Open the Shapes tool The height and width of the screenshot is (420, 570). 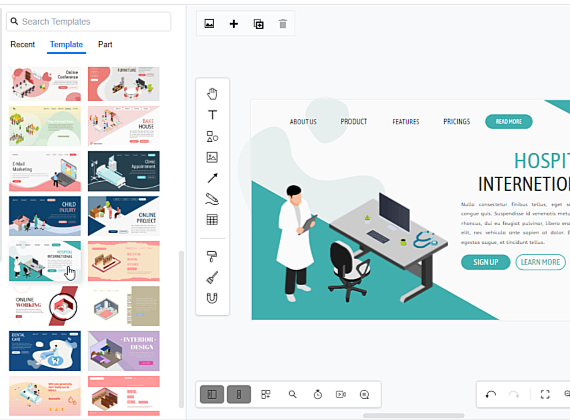(x=212, y=136)
